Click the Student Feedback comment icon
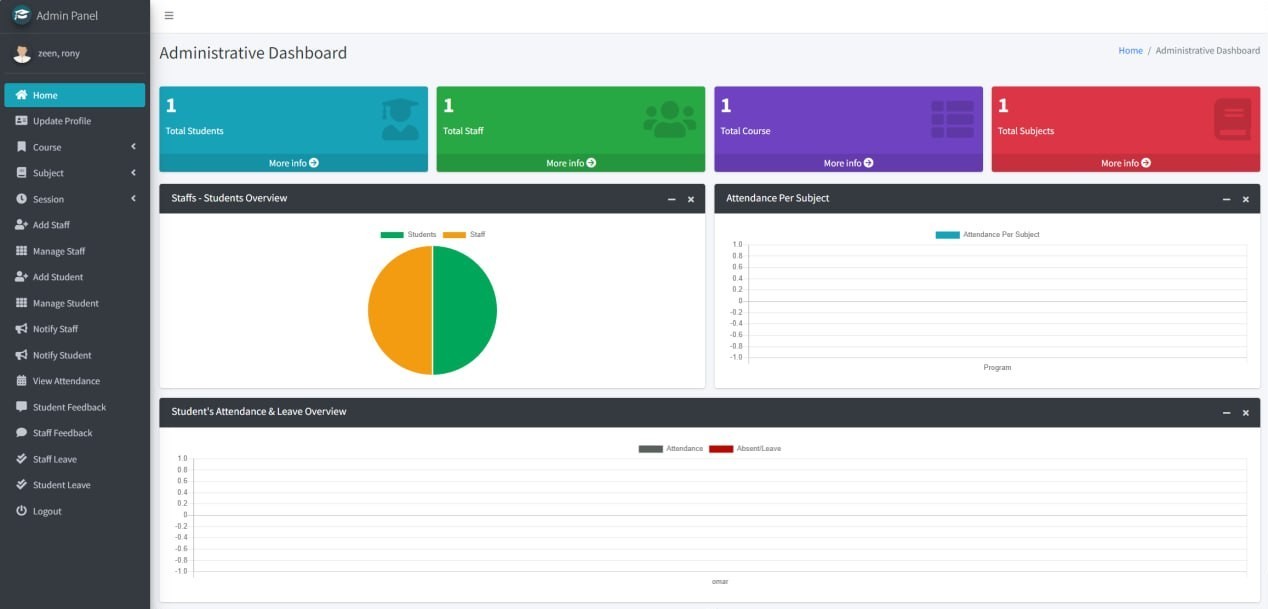This screenshot has width=1268, height=609. tap(21, 407)
